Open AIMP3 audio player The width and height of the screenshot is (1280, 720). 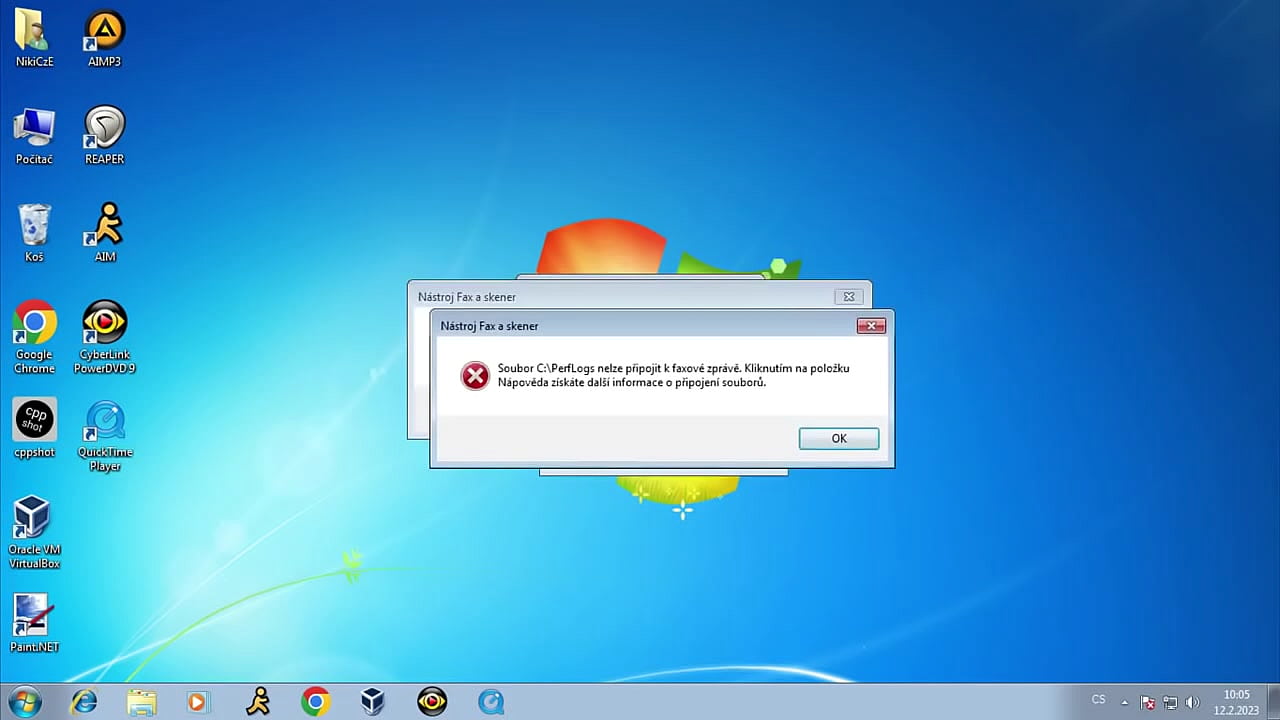click(x=104, y=33)
